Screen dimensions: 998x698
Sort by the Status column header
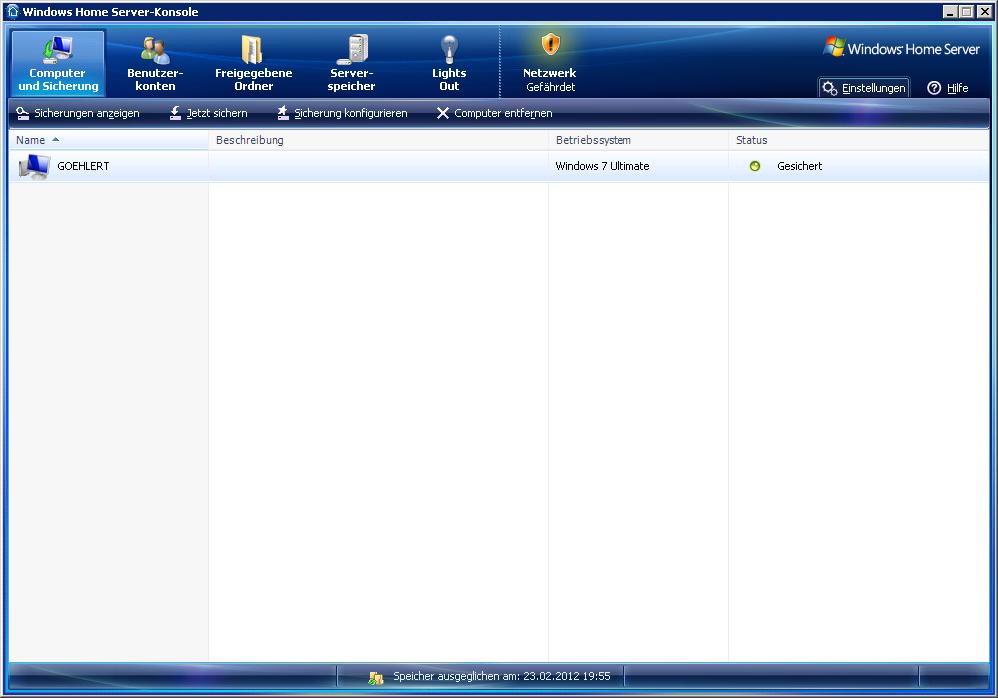(752, 140)
